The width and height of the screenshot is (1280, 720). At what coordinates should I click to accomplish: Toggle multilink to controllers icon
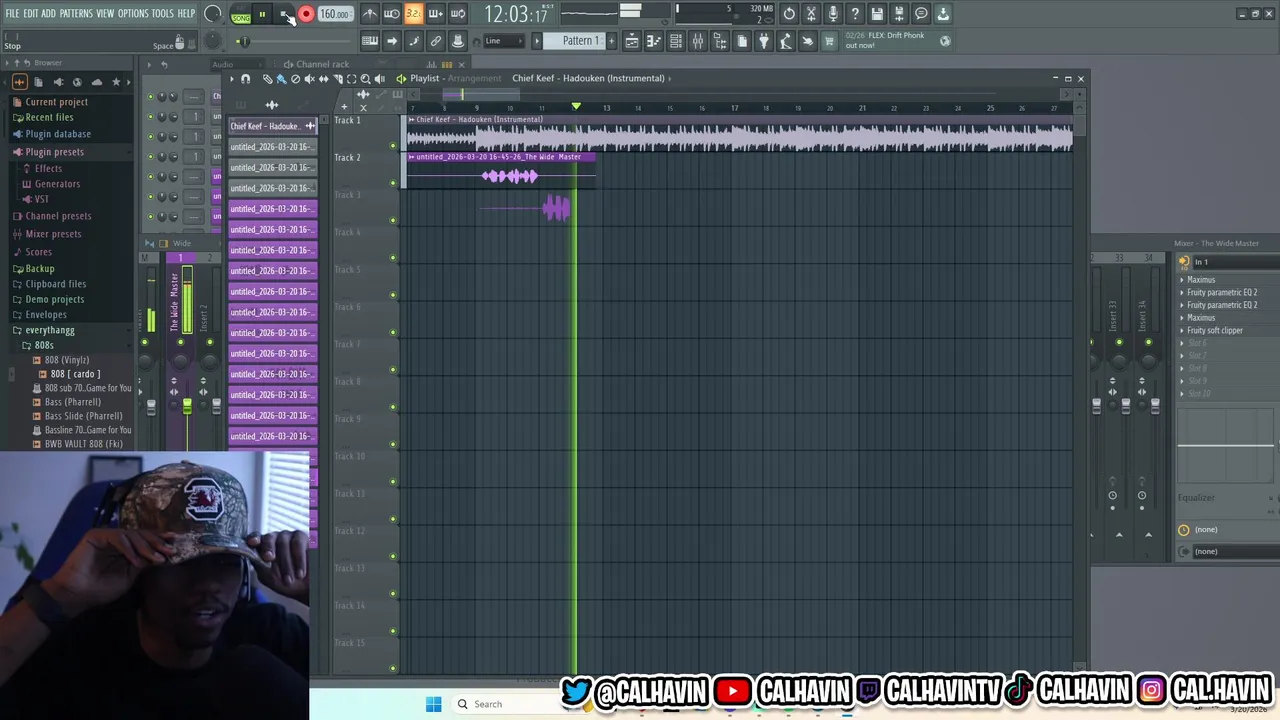point(436,41)
